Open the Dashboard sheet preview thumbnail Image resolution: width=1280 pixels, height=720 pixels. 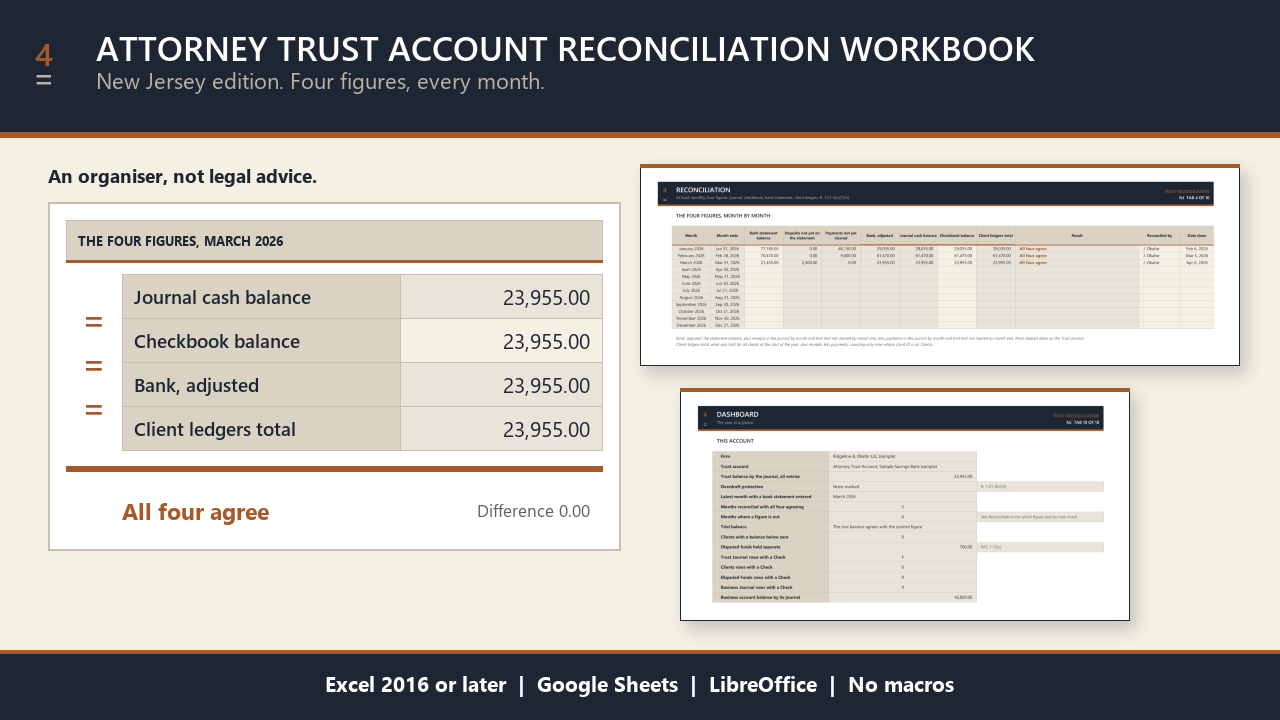click(905, 504)
